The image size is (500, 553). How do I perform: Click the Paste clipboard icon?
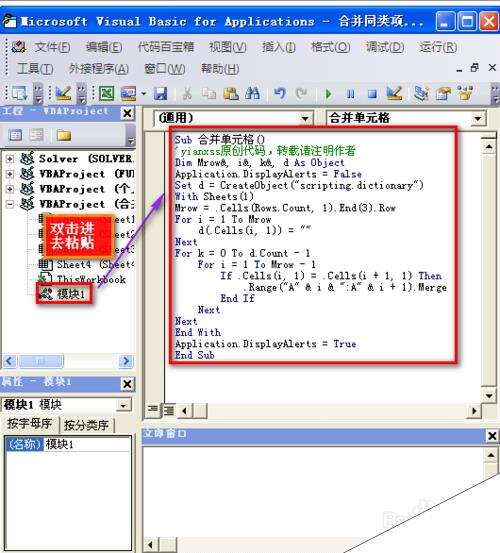pyautogui.click(x=231, y=93)
